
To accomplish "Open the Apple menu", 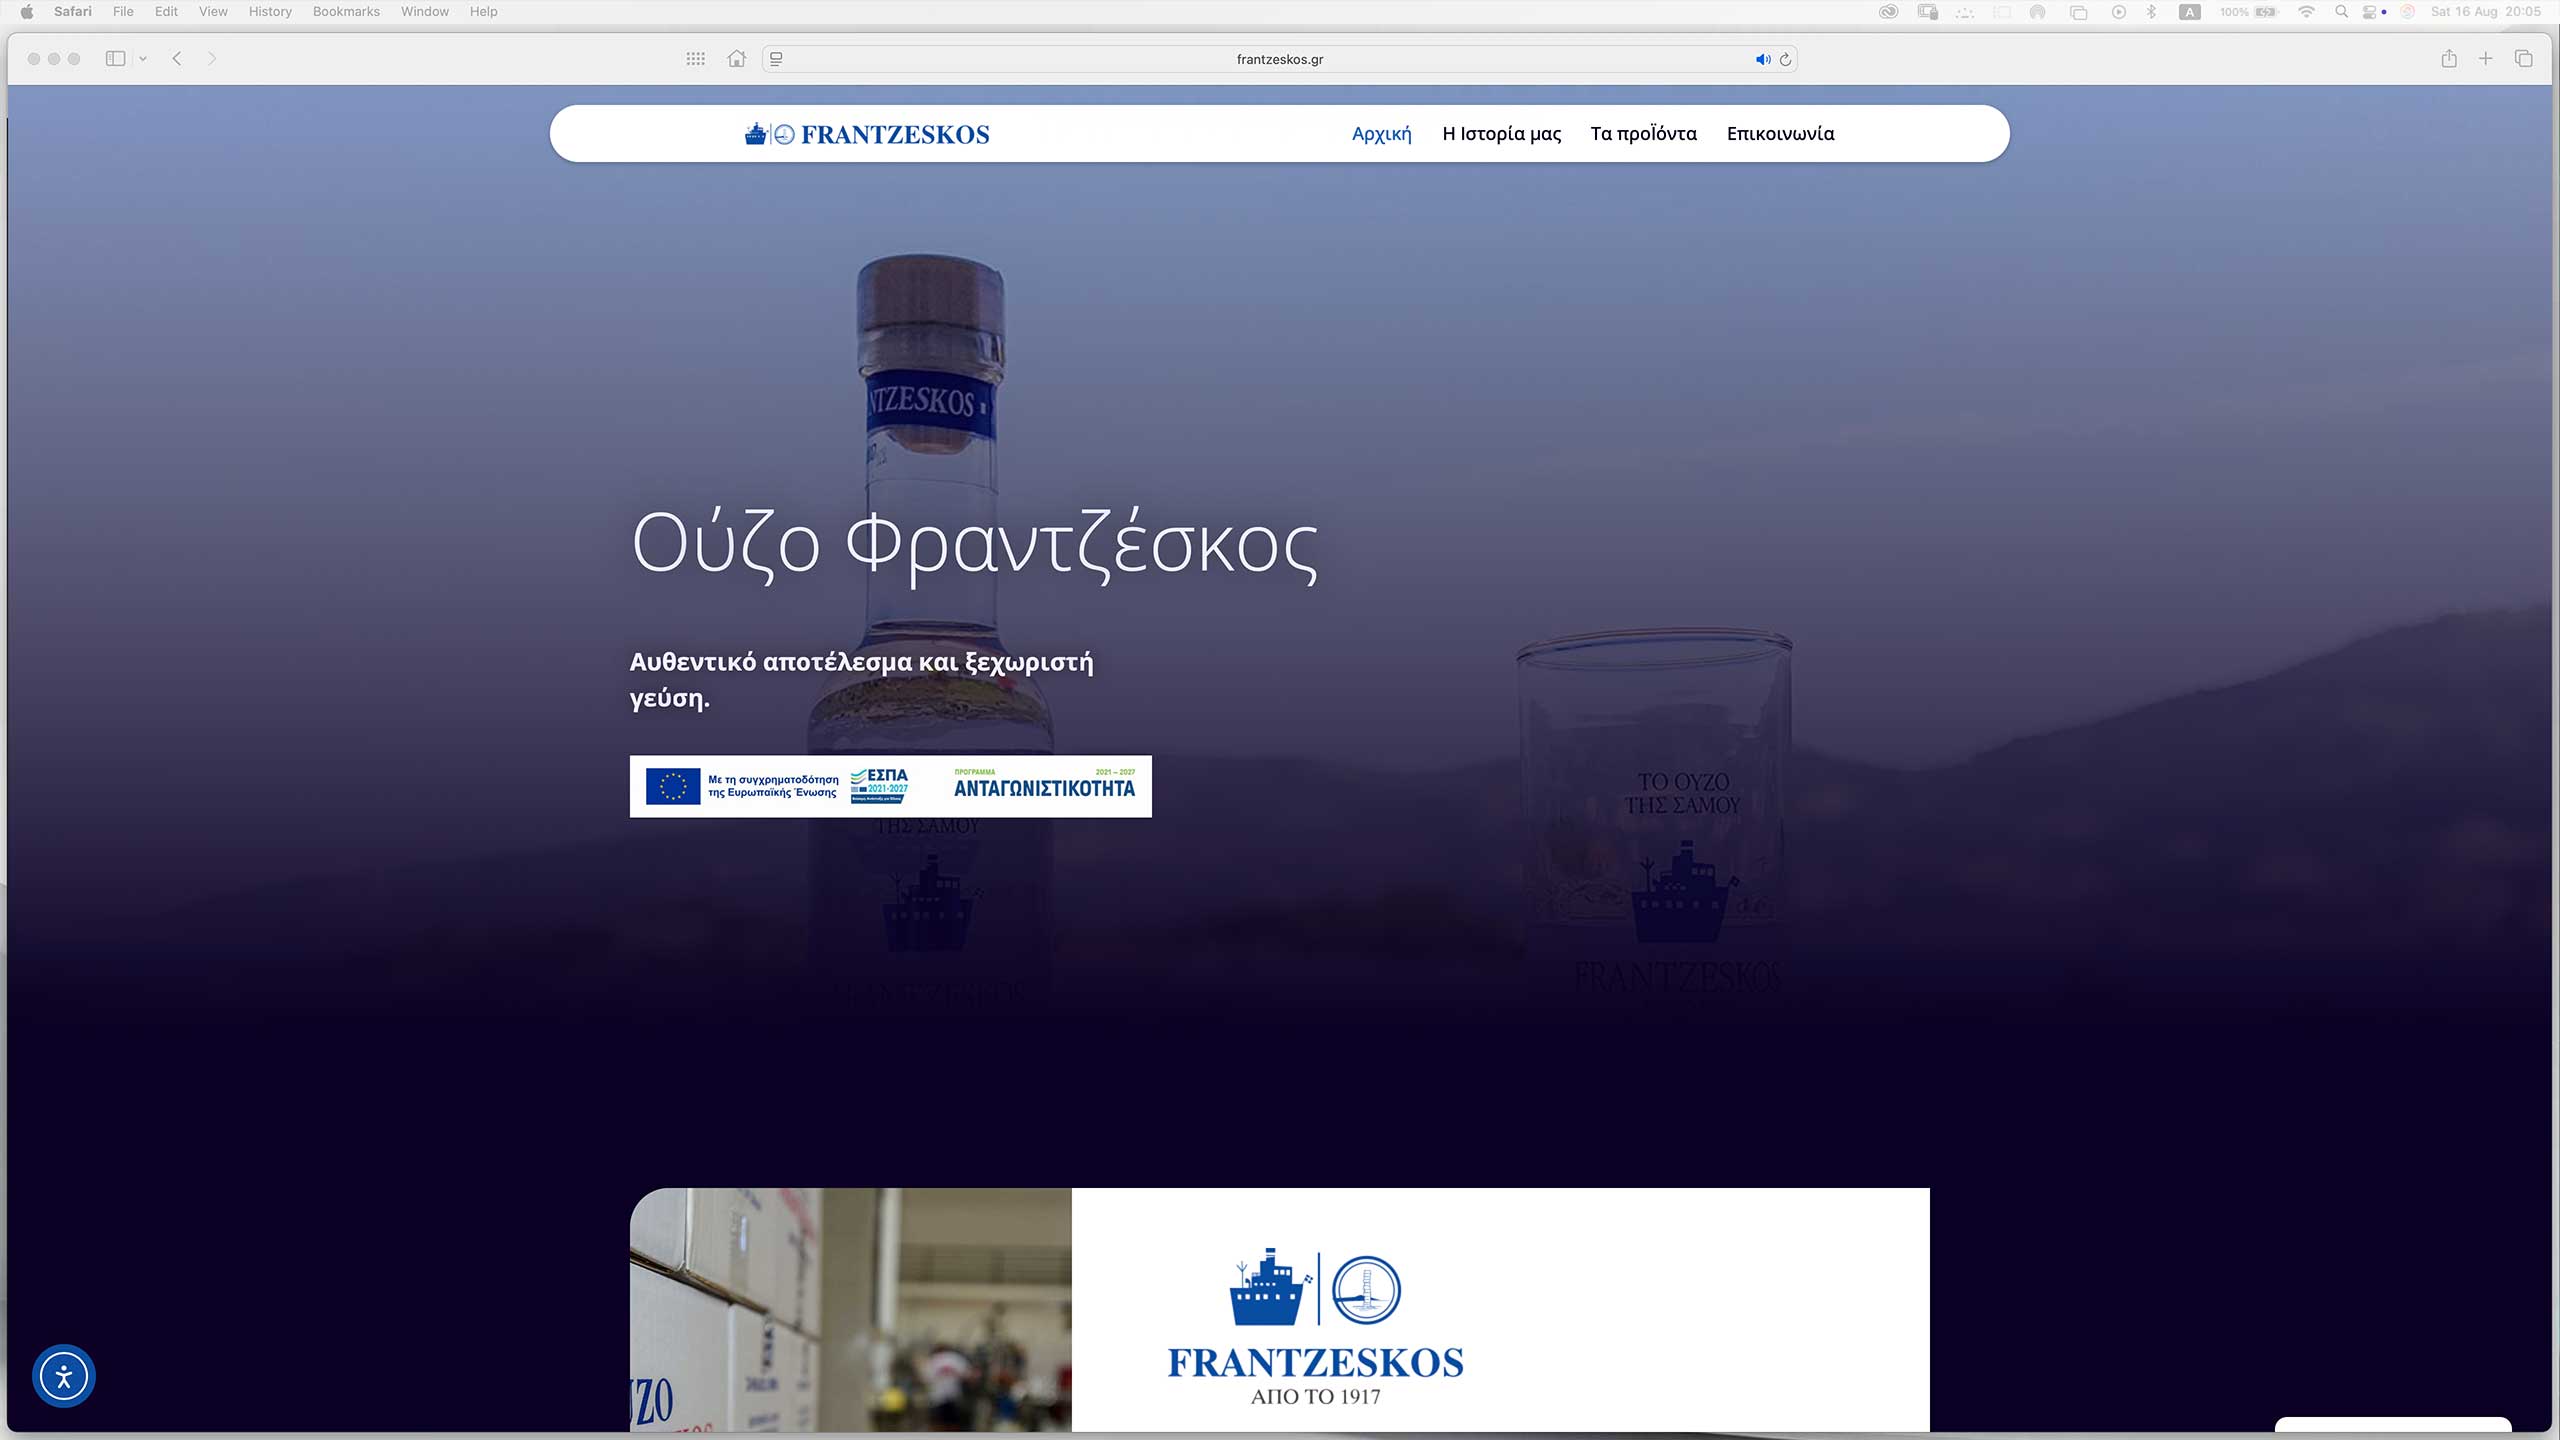I will point(27,12).
